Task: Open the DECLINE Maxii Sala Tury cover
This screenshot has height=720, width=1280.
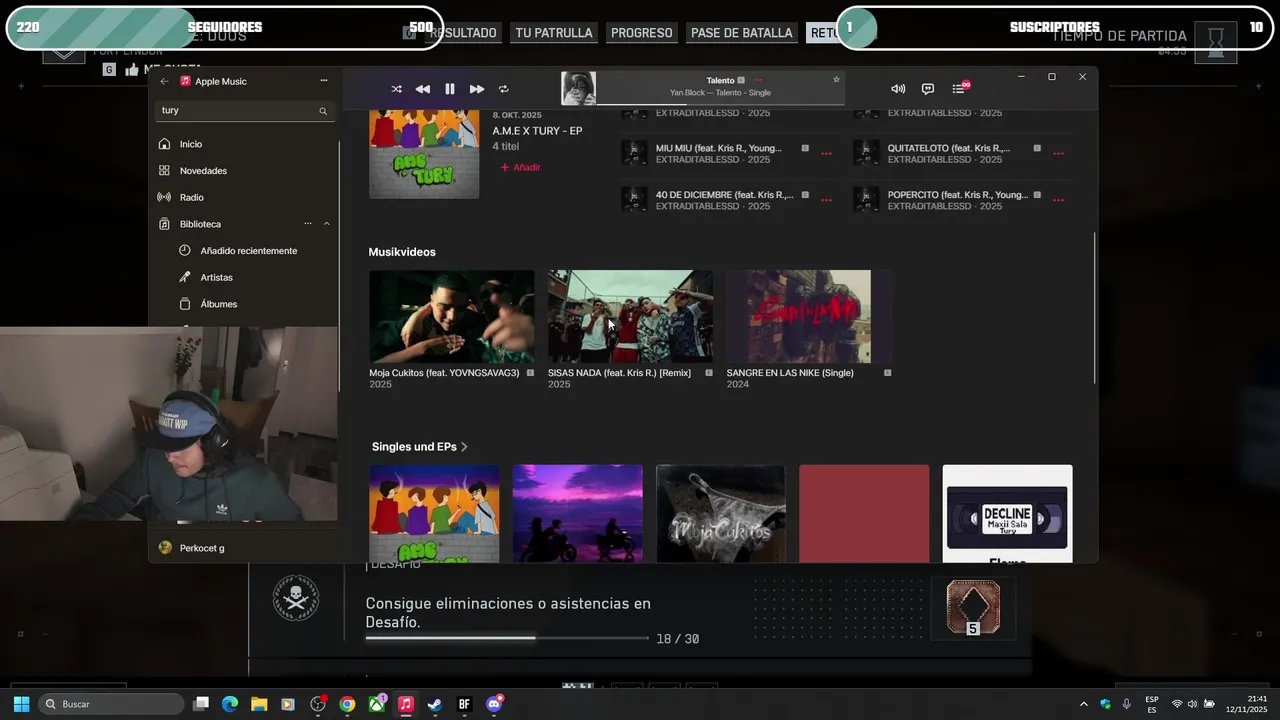Action: click(1007, 513)
